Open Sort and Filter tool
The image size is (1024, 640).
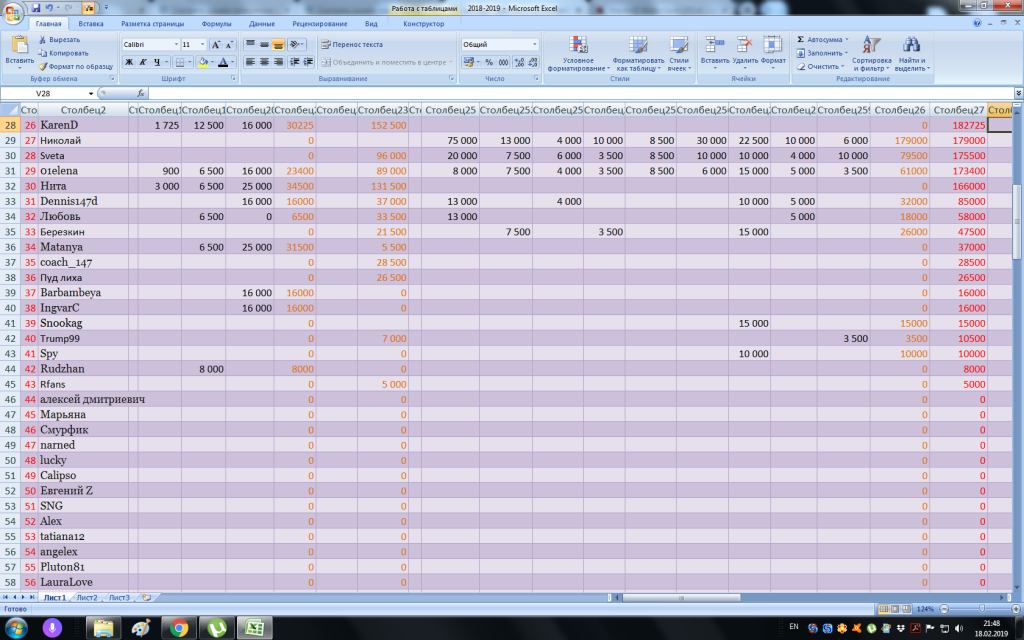point(872,45)
